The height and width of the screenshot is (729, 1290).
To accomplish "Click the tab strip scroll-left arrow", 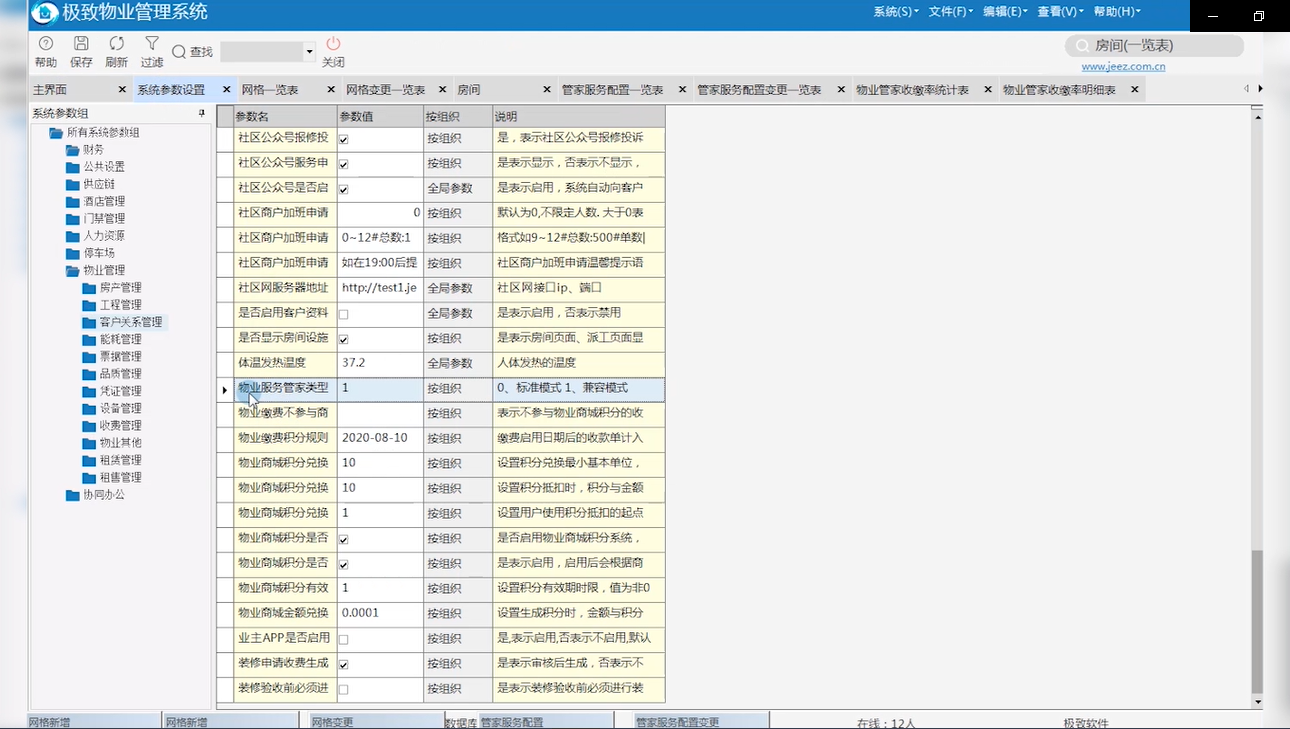I will tap(1247, 89).
